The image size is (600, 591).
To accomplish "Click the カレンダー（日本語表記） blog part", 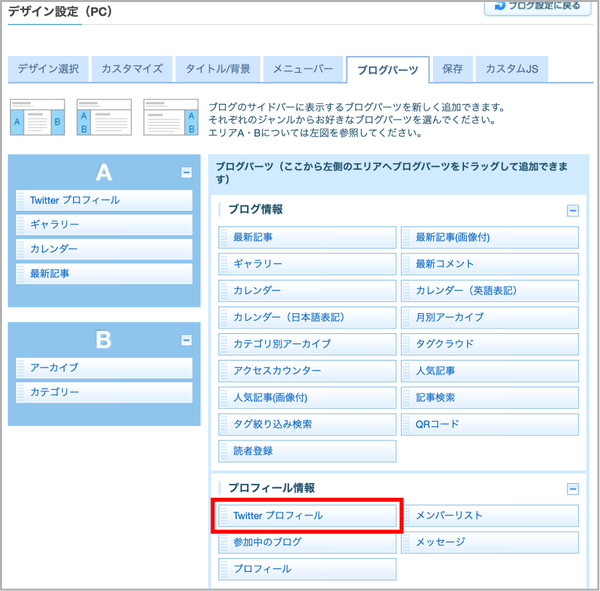I will pyautogui.click(x=307, y=317).
